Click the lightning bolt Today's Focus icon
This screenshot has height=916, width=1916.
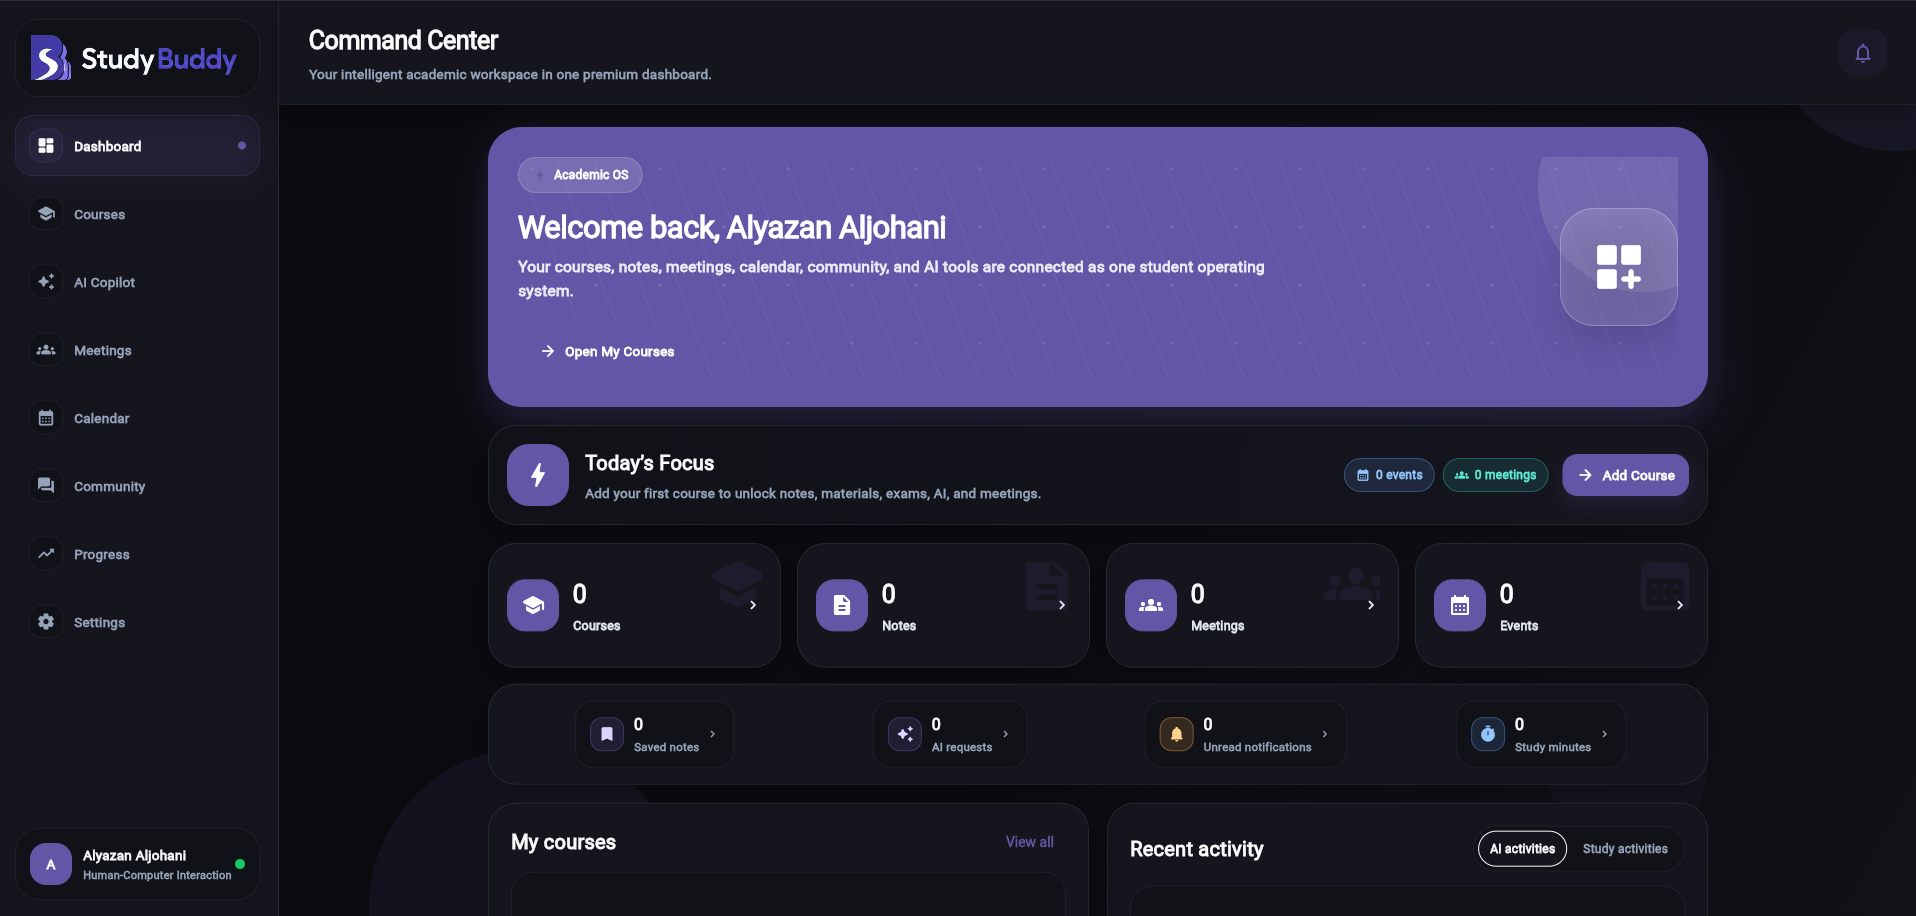point(538,475)
